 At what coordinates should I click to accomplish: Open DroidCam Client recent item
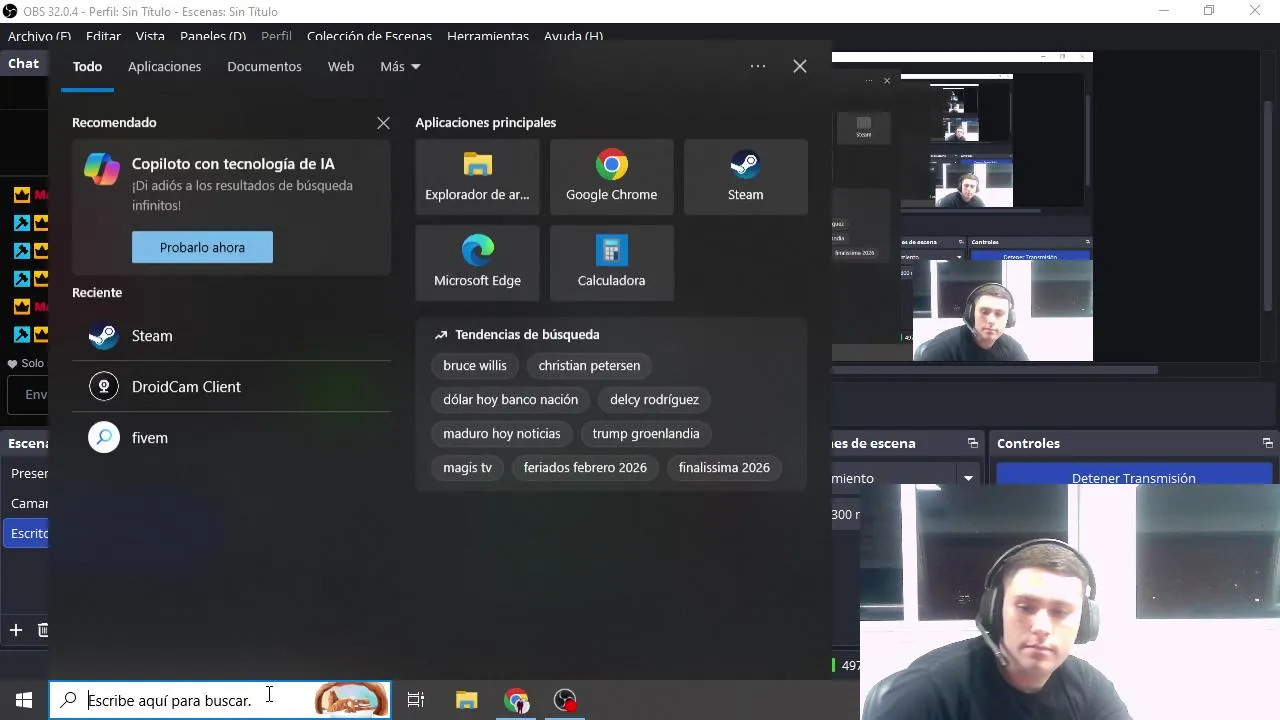tap(231, 387)
